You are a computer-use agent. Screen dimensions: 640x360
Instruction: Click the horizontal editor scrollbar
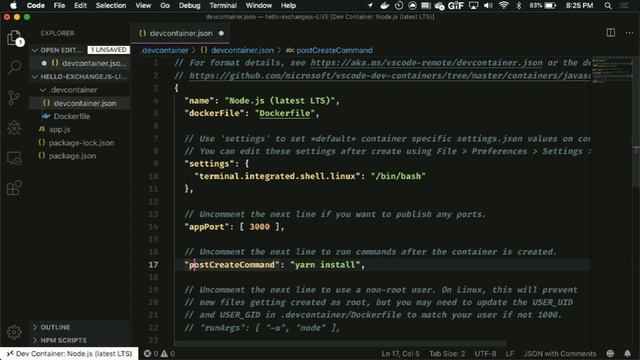point(341,344)
